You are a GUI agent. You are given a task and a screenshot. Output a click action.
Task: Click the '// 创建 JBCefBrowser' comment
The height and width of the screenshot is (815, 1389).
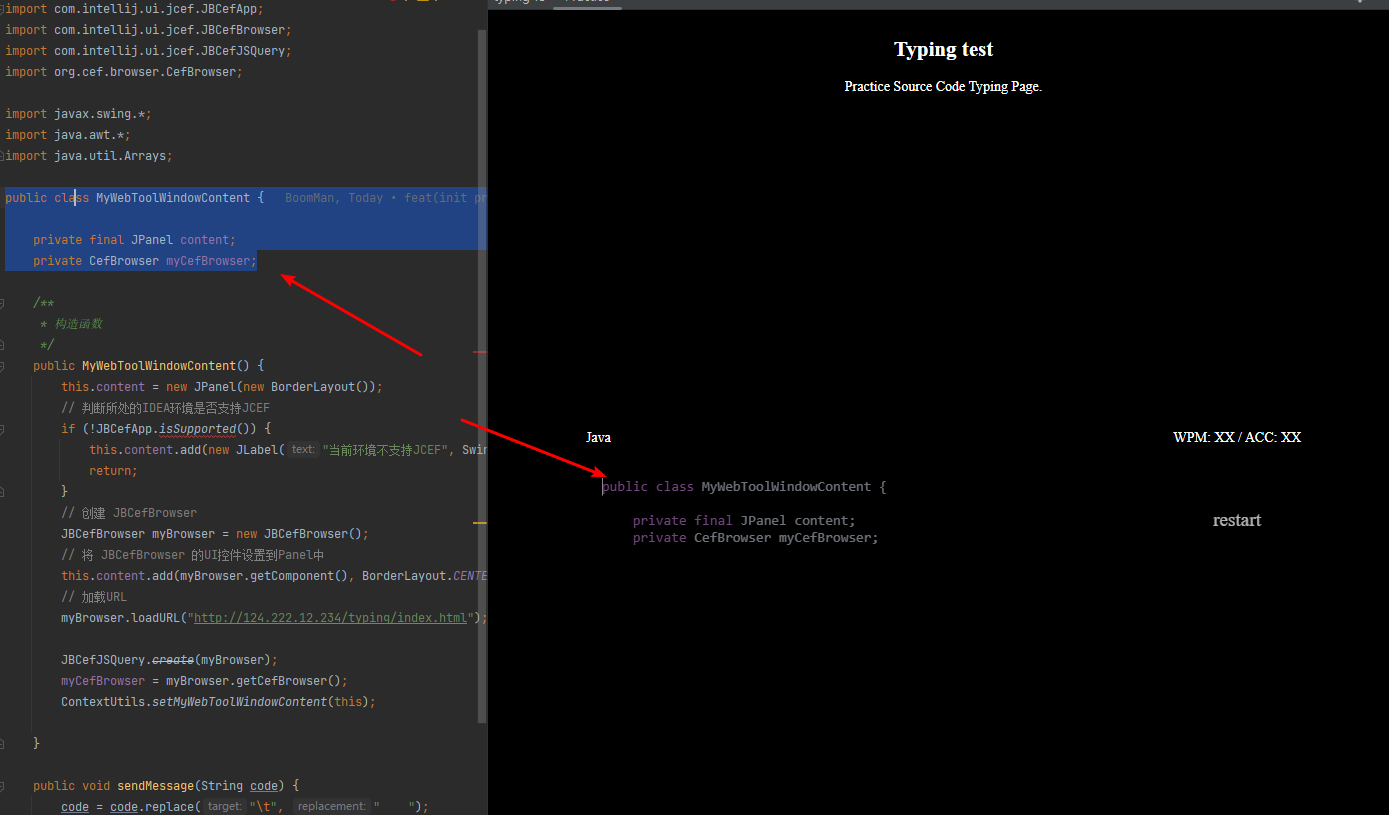129,513
